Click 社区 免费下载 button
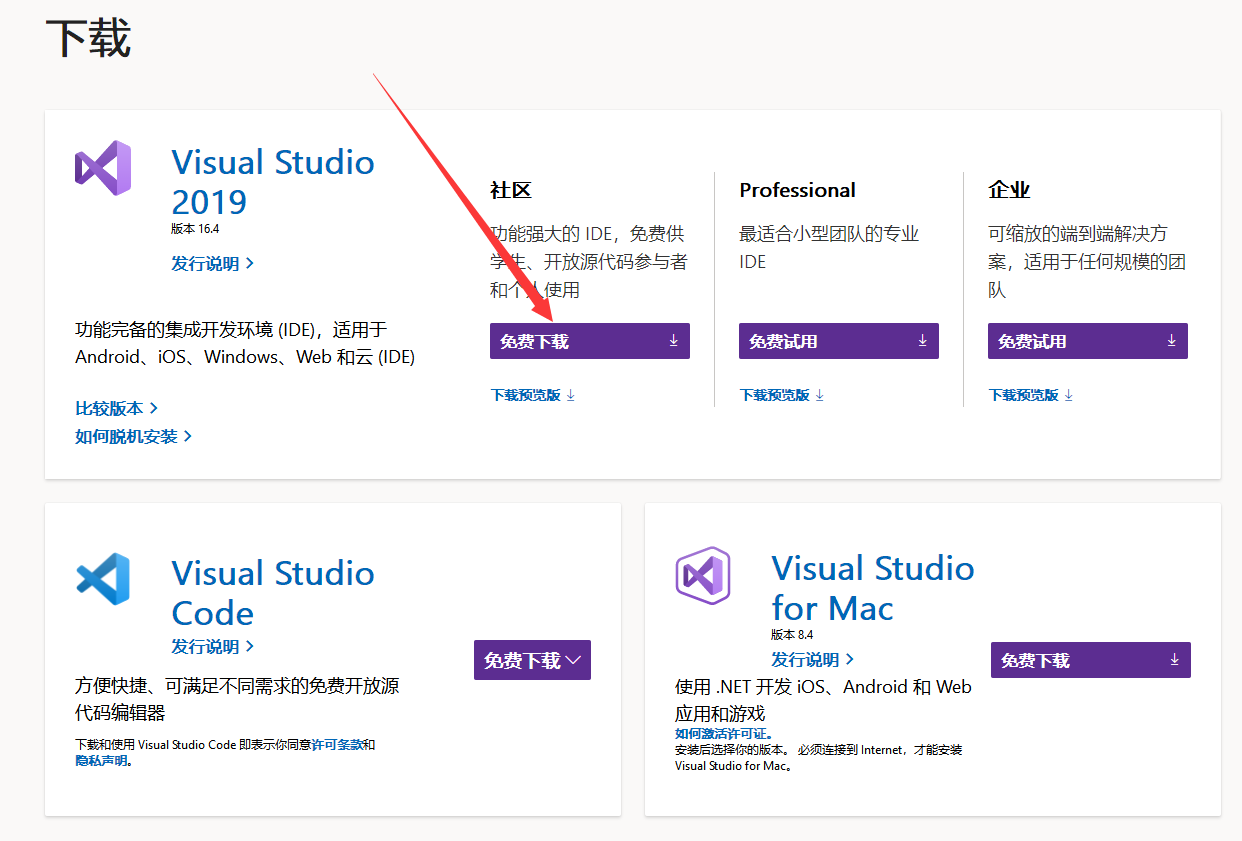The height and width of the screenshot is (841, 1242). tap(590, 341)
